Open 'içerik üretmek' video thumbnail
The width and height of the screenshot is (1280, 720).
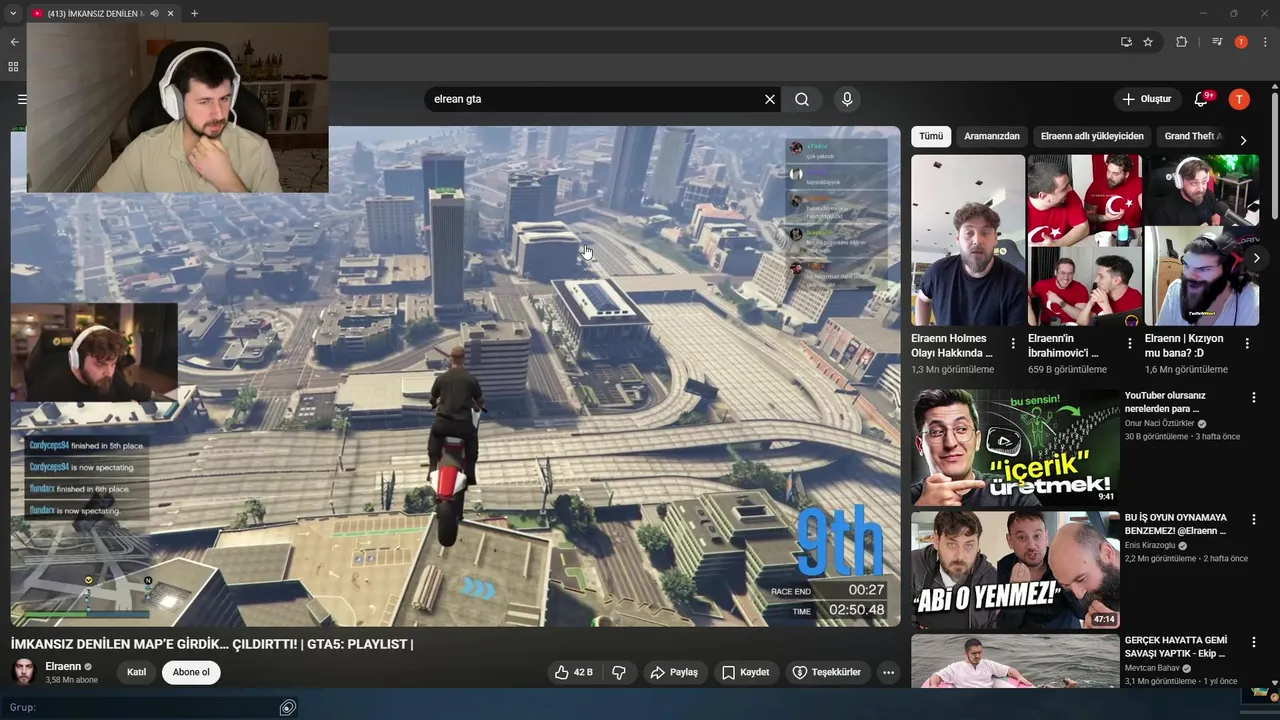click(x=1015, y=448)
